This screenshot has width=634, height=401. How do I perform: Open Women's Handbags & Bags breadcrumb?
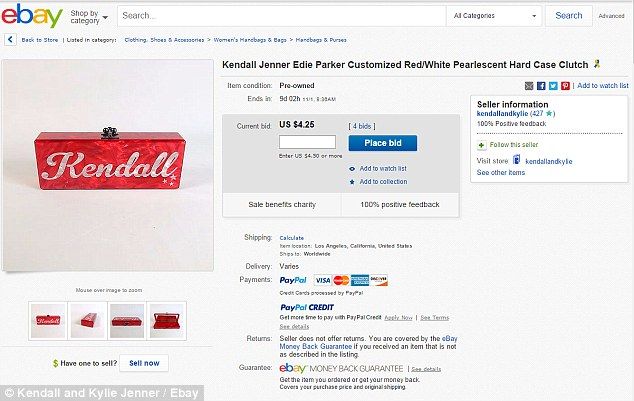[x=250, y=40]
